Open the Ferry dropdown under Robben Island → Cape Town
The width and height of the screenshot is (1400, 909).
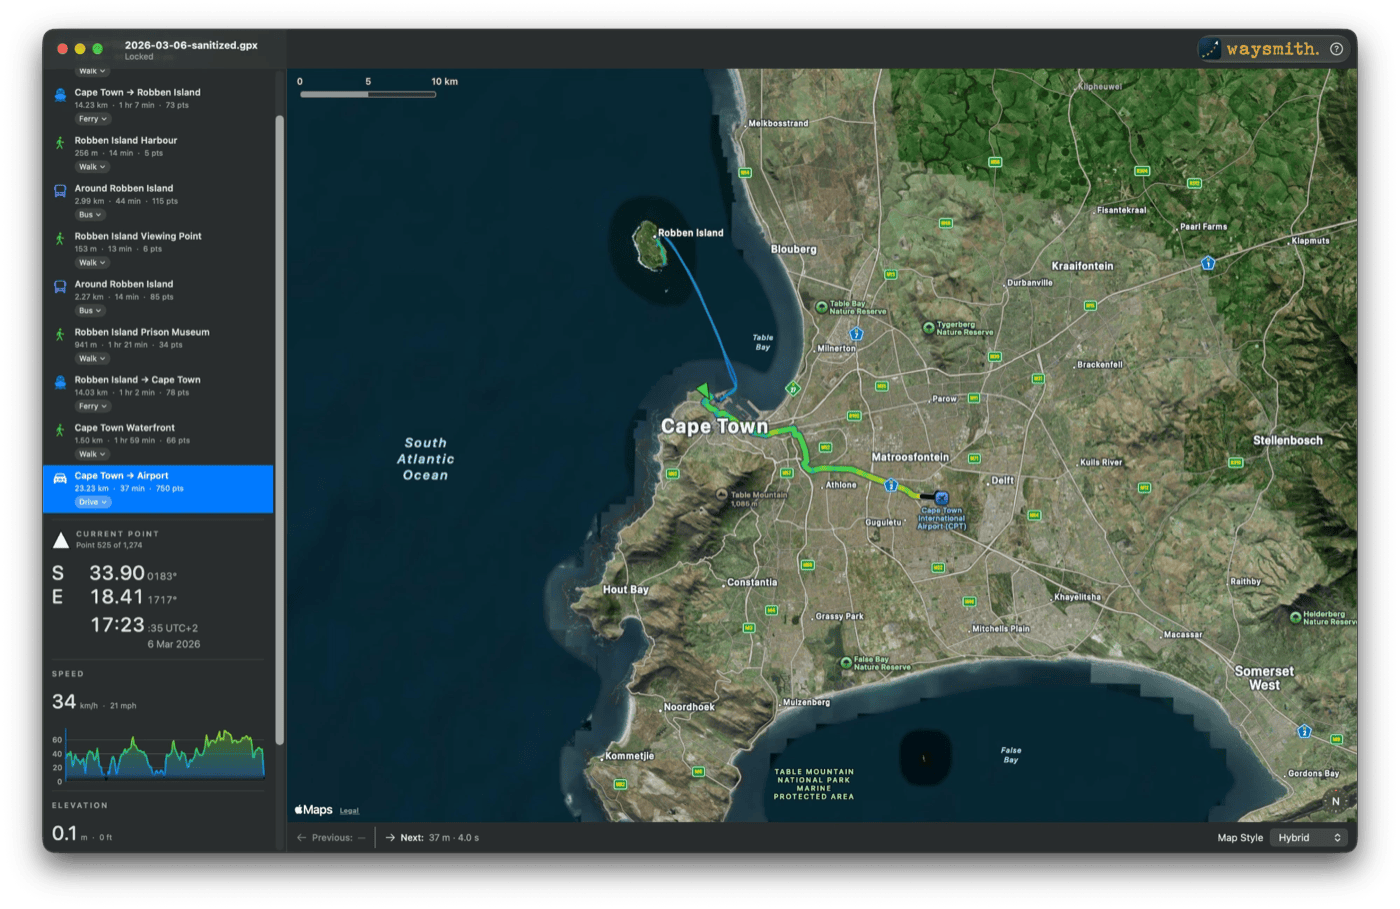point(92,407)
